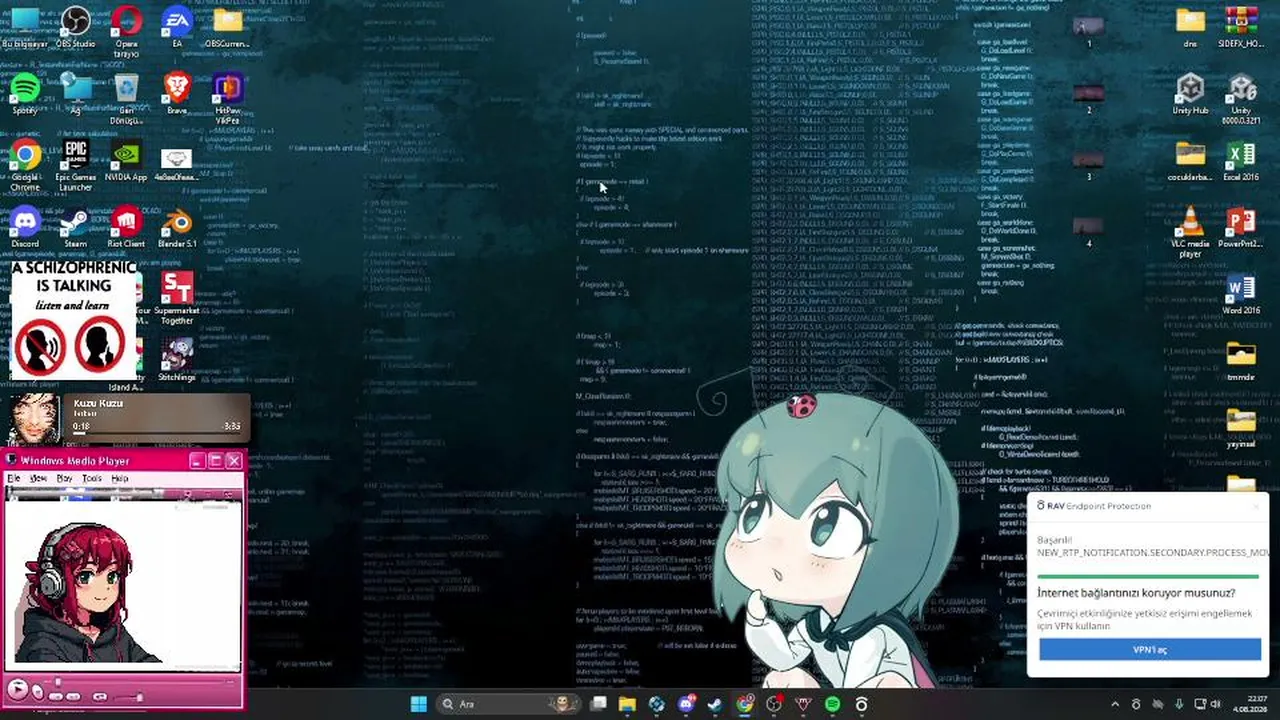Select the SIDEFX archive icon
This screenshot has height=720, width=1280.
coord(1241,27)
